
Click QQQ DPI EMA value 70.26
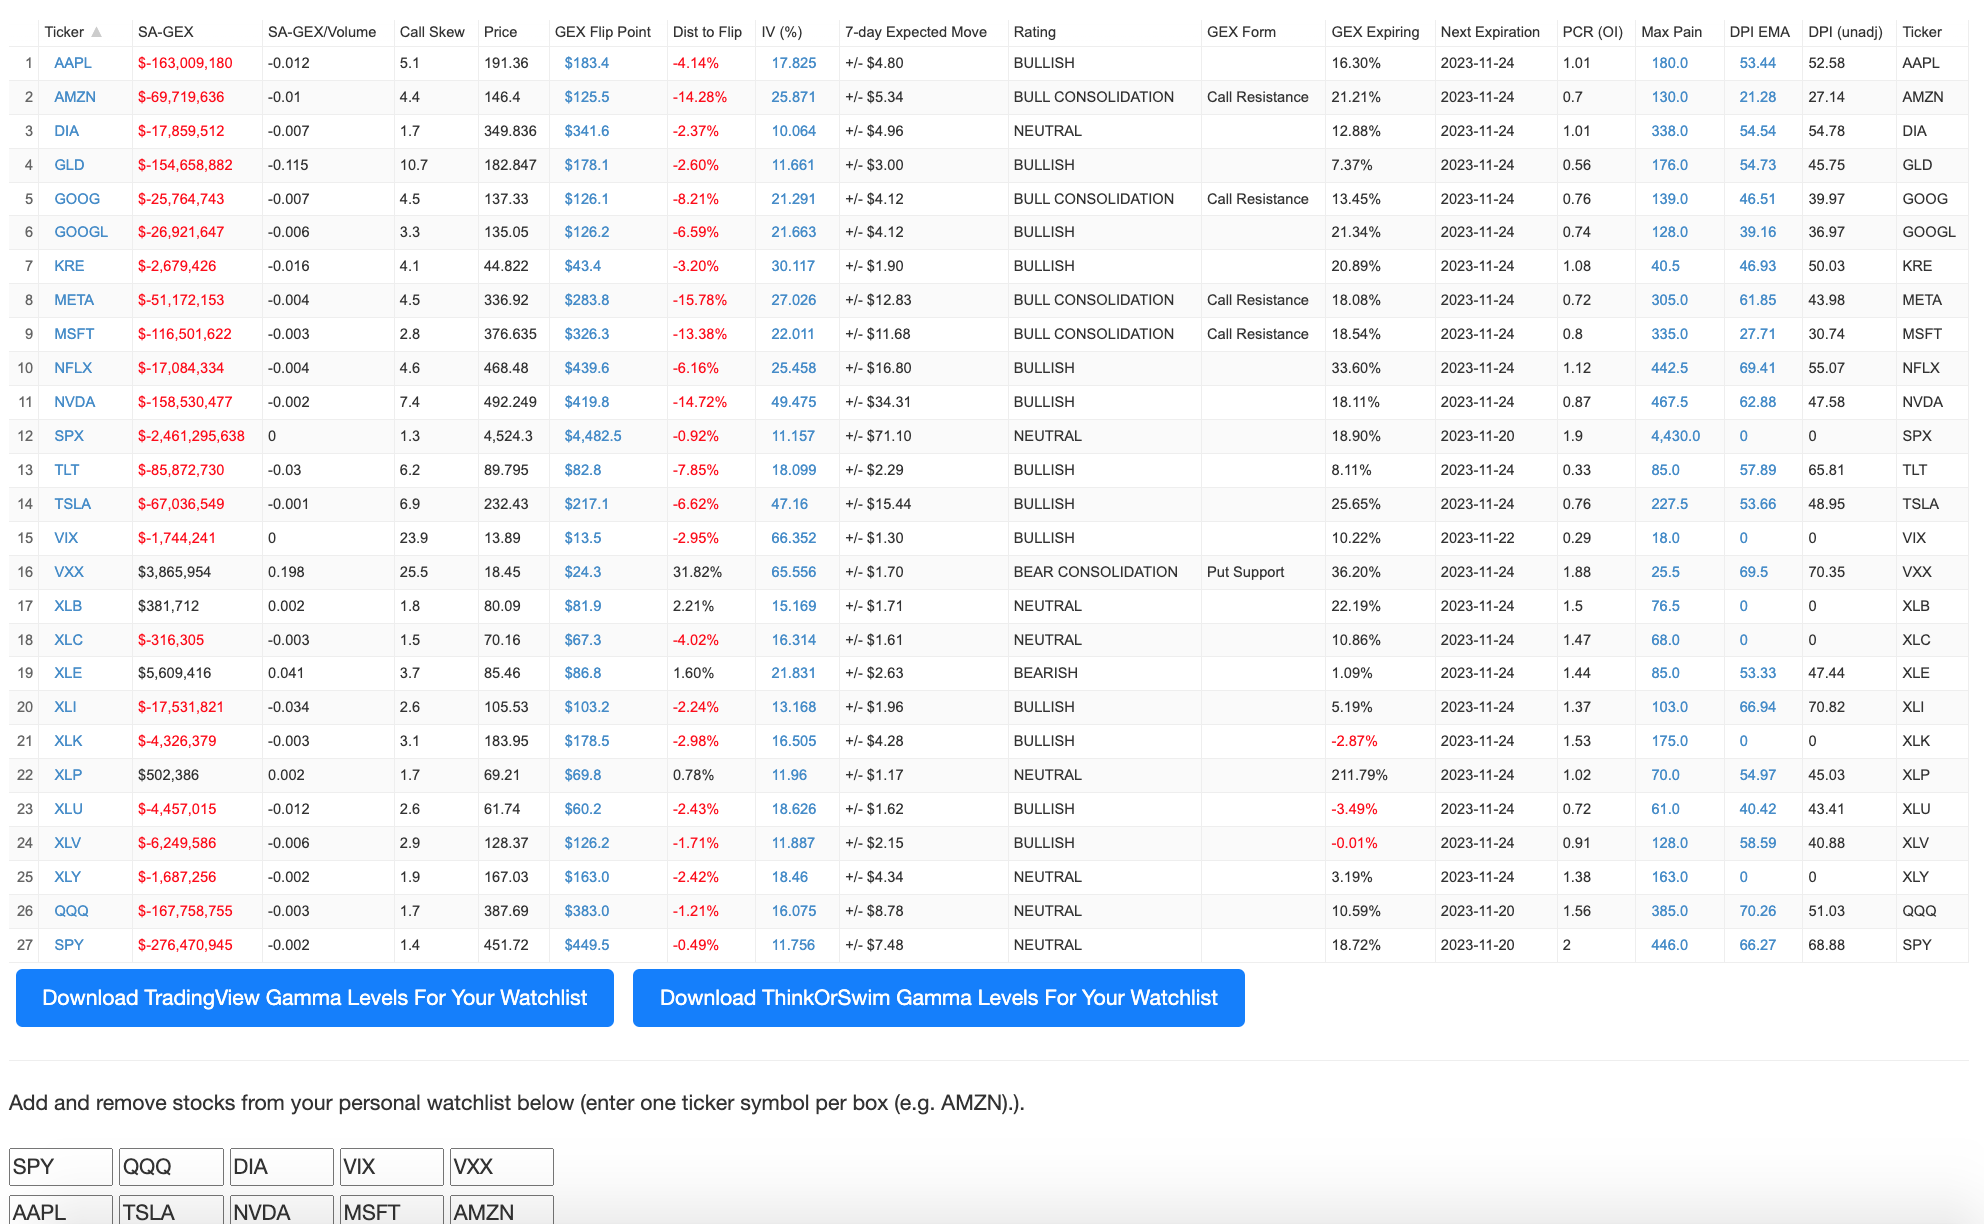(x=1757, y=911)
